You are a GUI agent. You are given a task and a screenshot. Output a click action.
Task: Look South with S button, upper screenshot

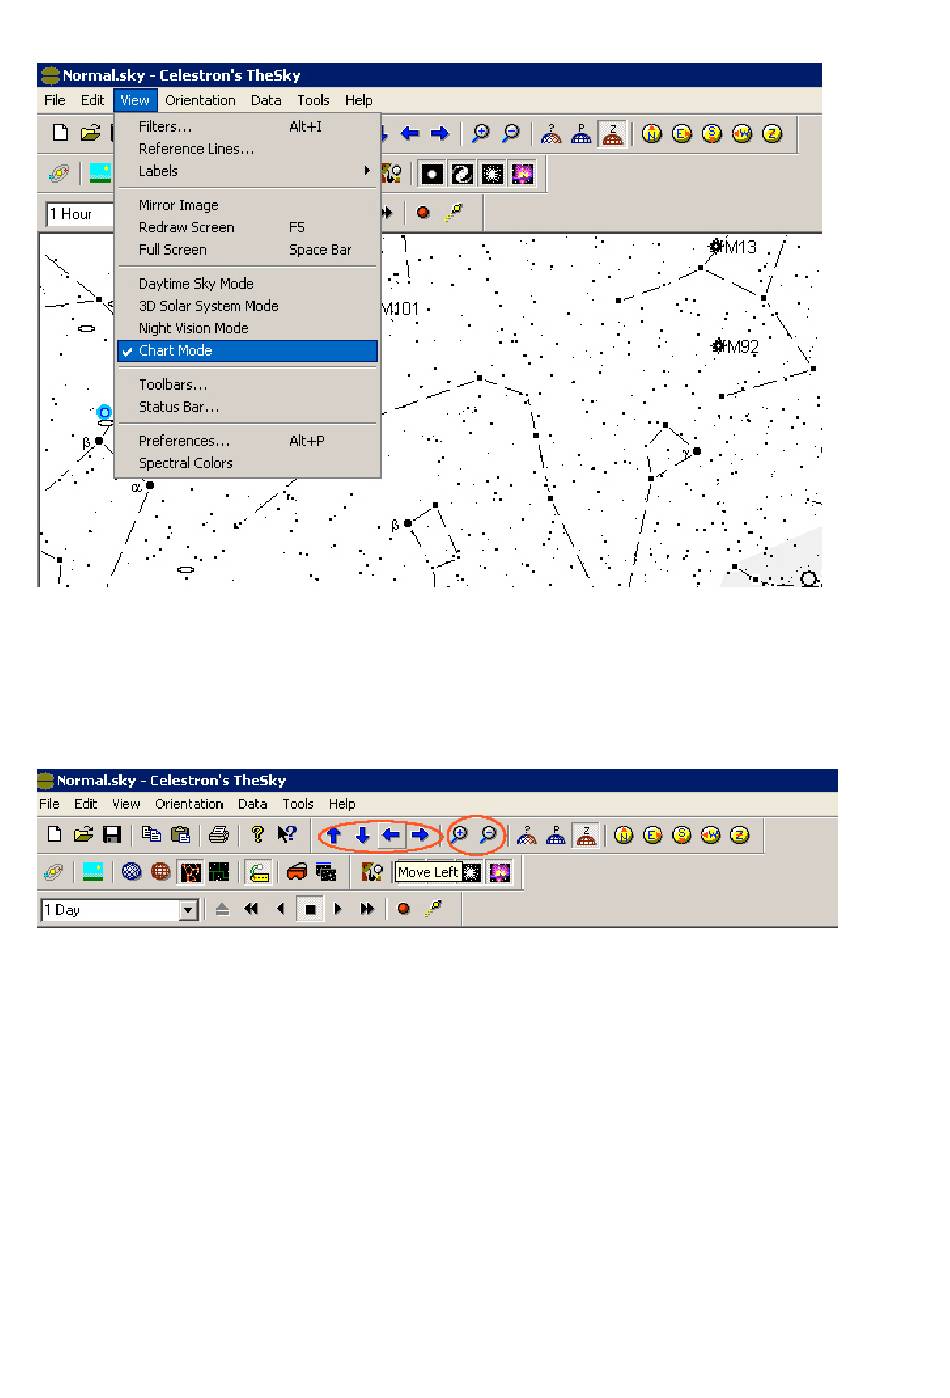(712, 133)
